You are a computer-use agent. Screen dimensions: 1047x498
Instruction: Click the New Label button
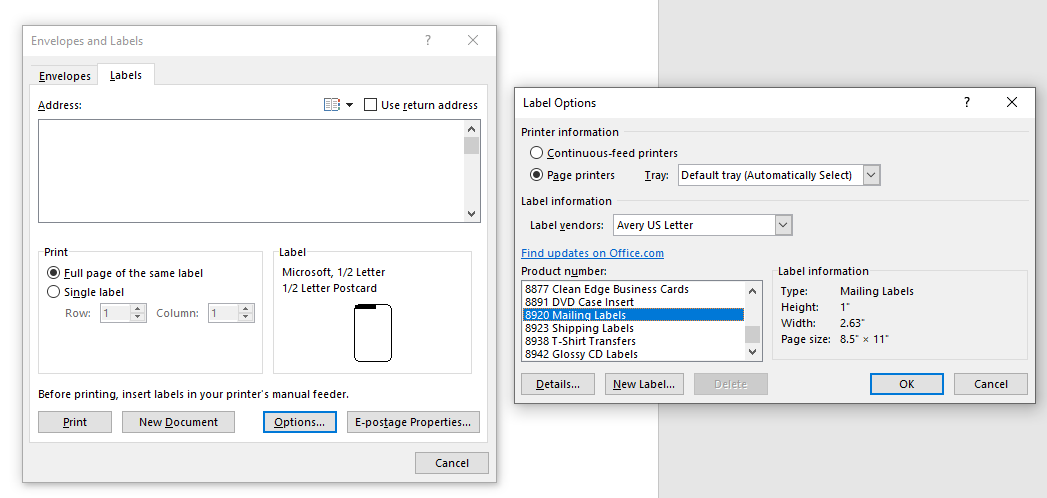644,384
